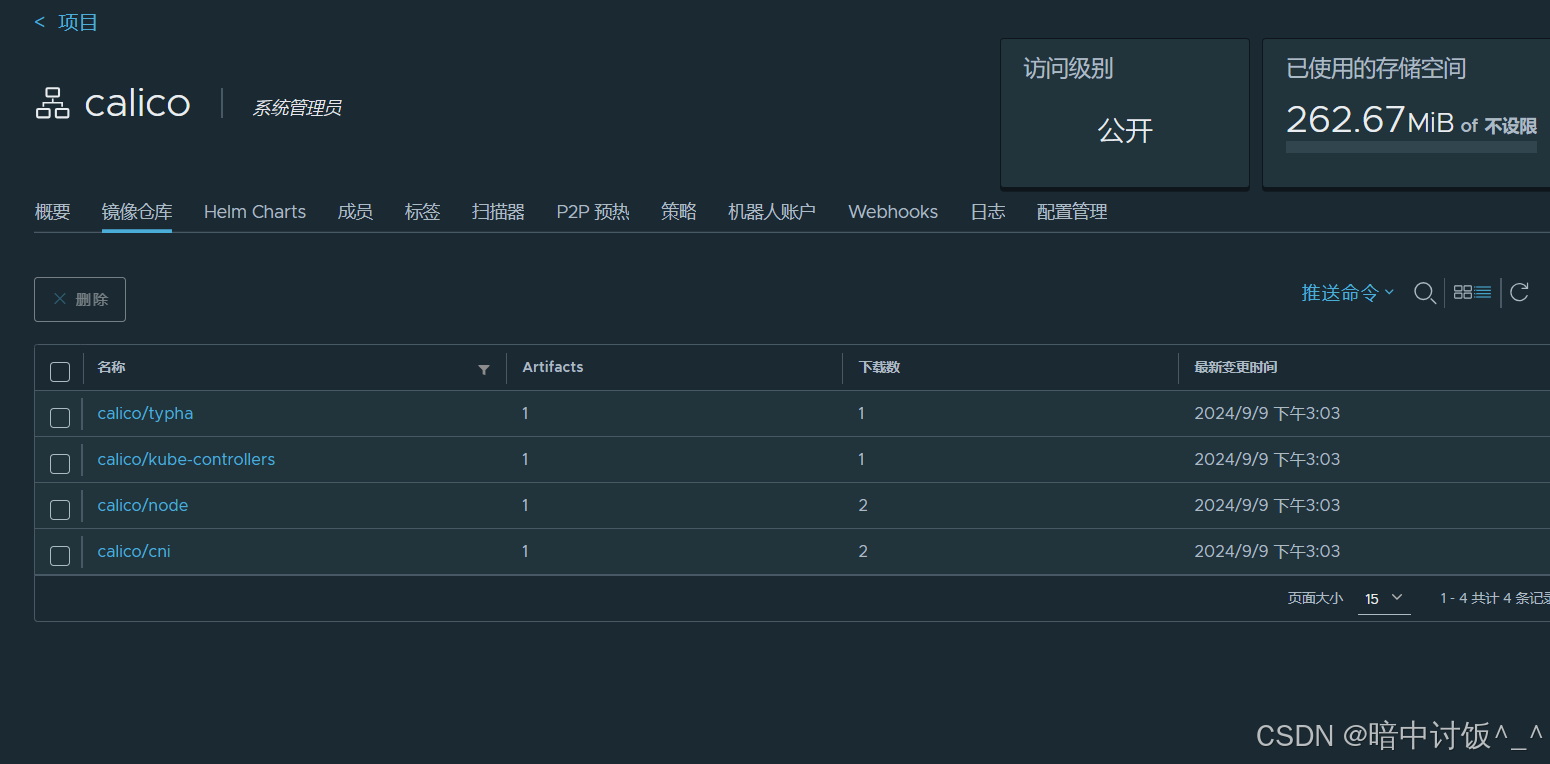Click the 公开 access level value

coord(1125,130)
